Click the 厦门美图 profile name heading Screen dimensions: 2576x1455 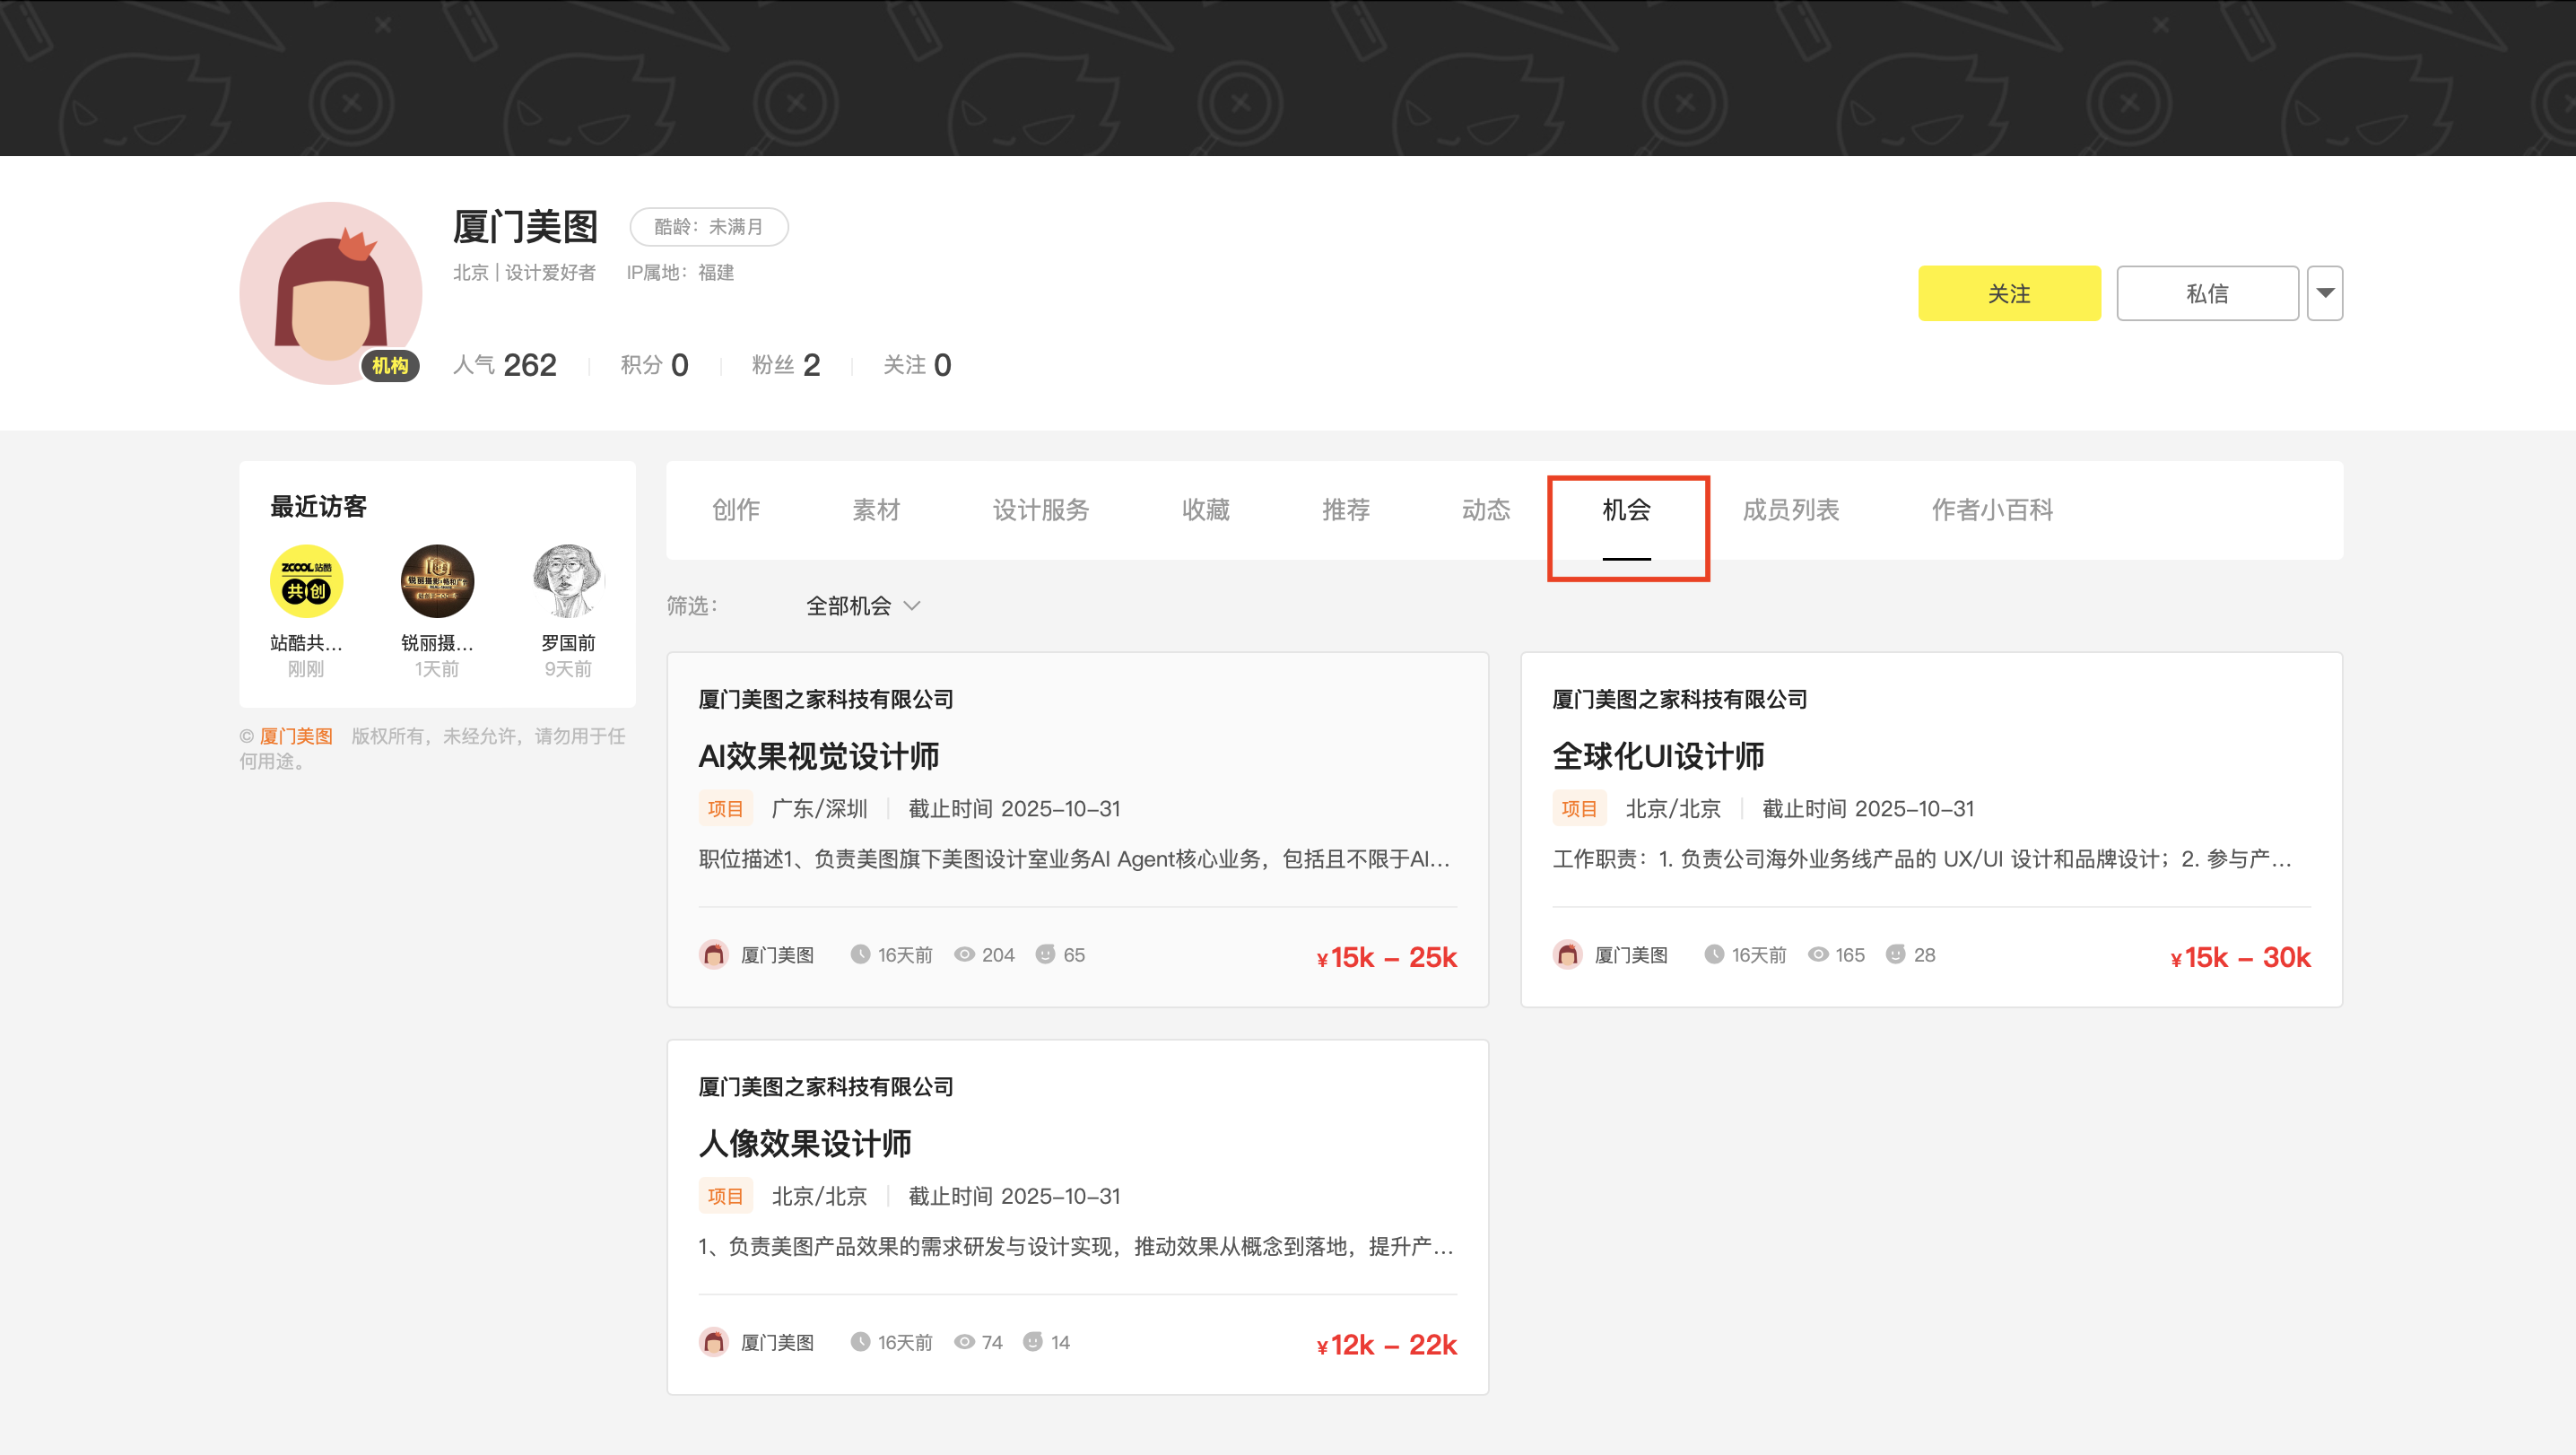pyautogui.click(x=525, y=227)
